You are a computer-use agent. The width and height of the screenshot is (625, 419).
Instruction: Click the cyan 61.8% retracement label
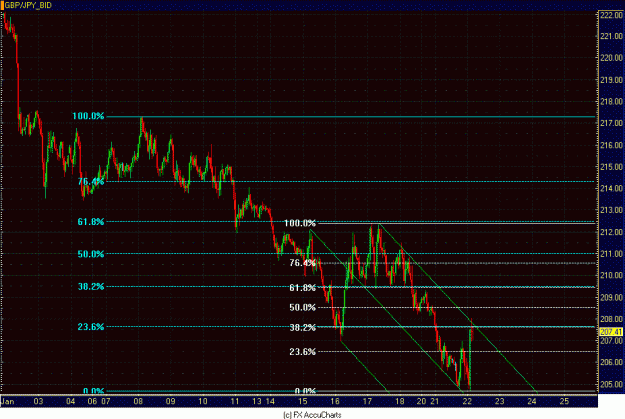(x=91, y=222)
